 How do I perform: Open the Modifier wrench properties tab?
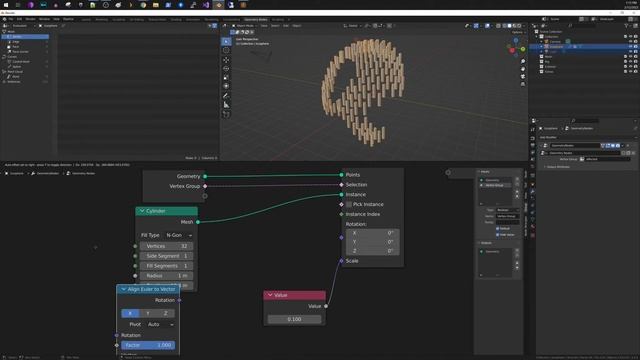pyautogui.click(x=533, y=191)
